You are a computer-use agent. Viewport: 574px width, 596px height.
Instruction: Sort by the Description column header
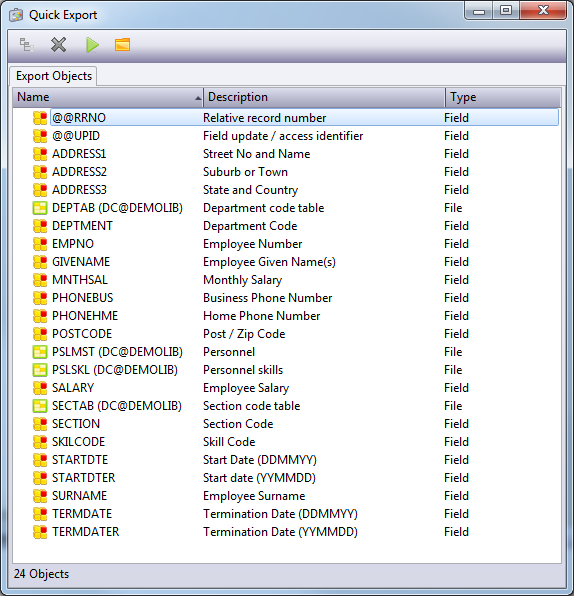(x=324, y=97)
